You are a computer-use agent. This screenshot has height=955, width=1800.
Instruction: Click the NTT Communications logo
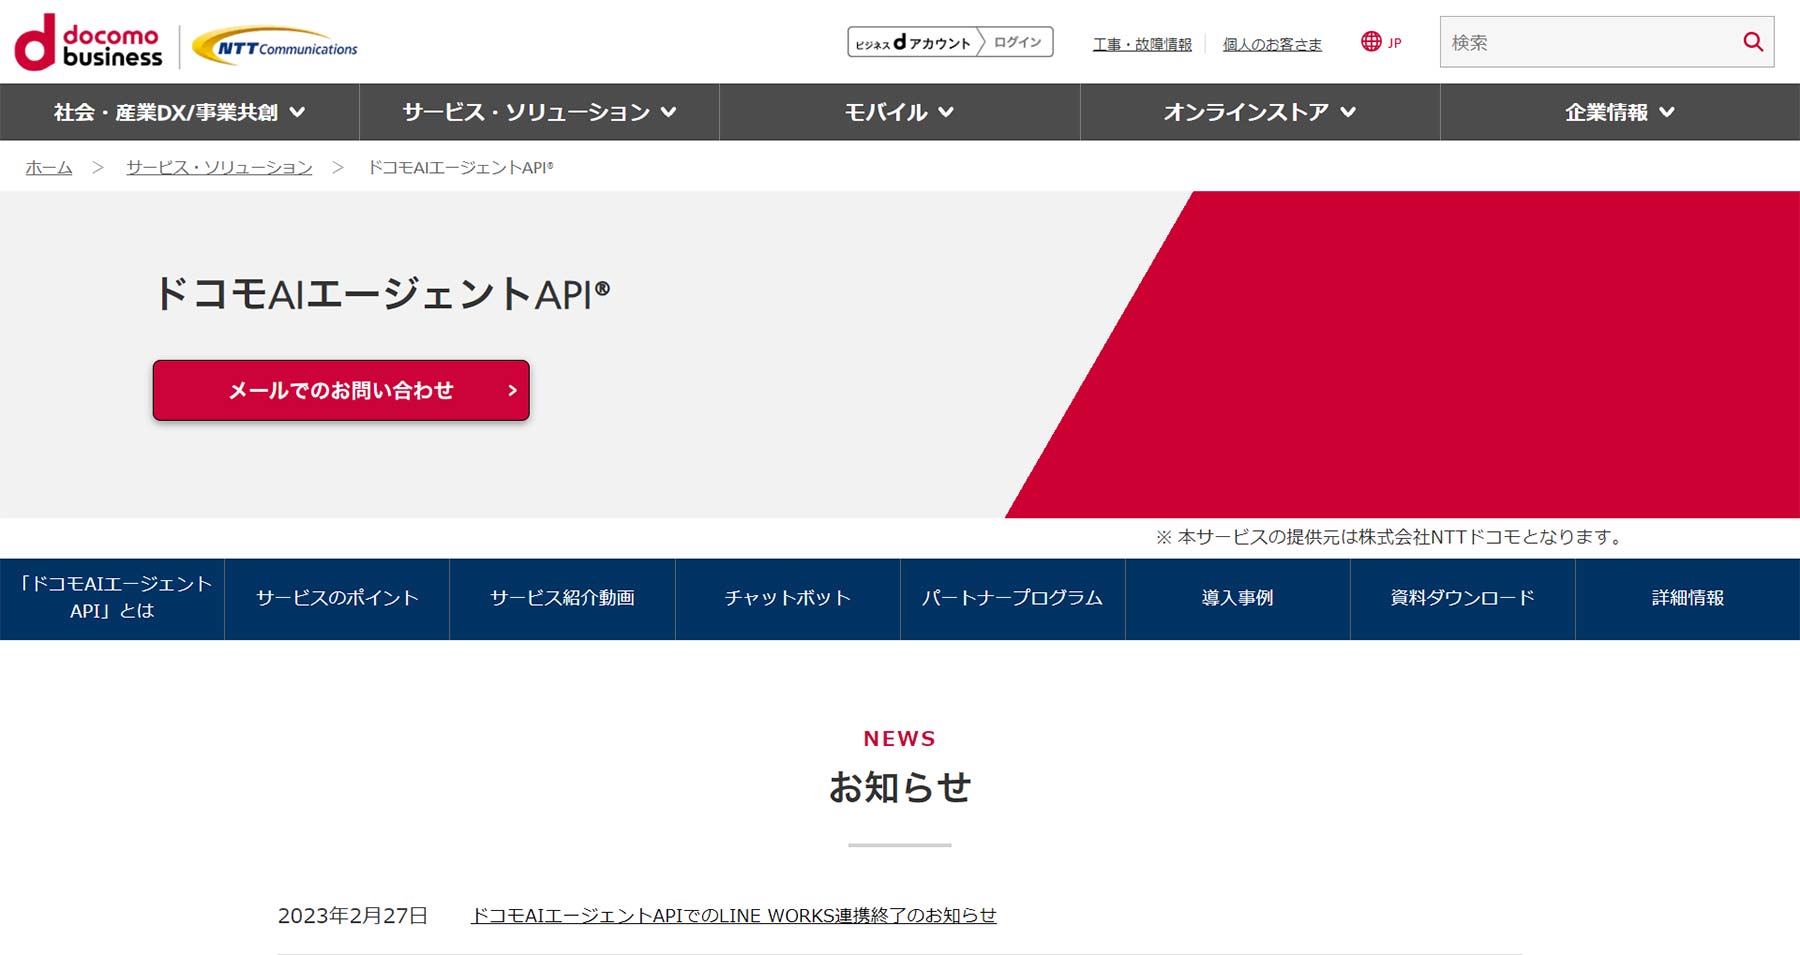(275, 46)
